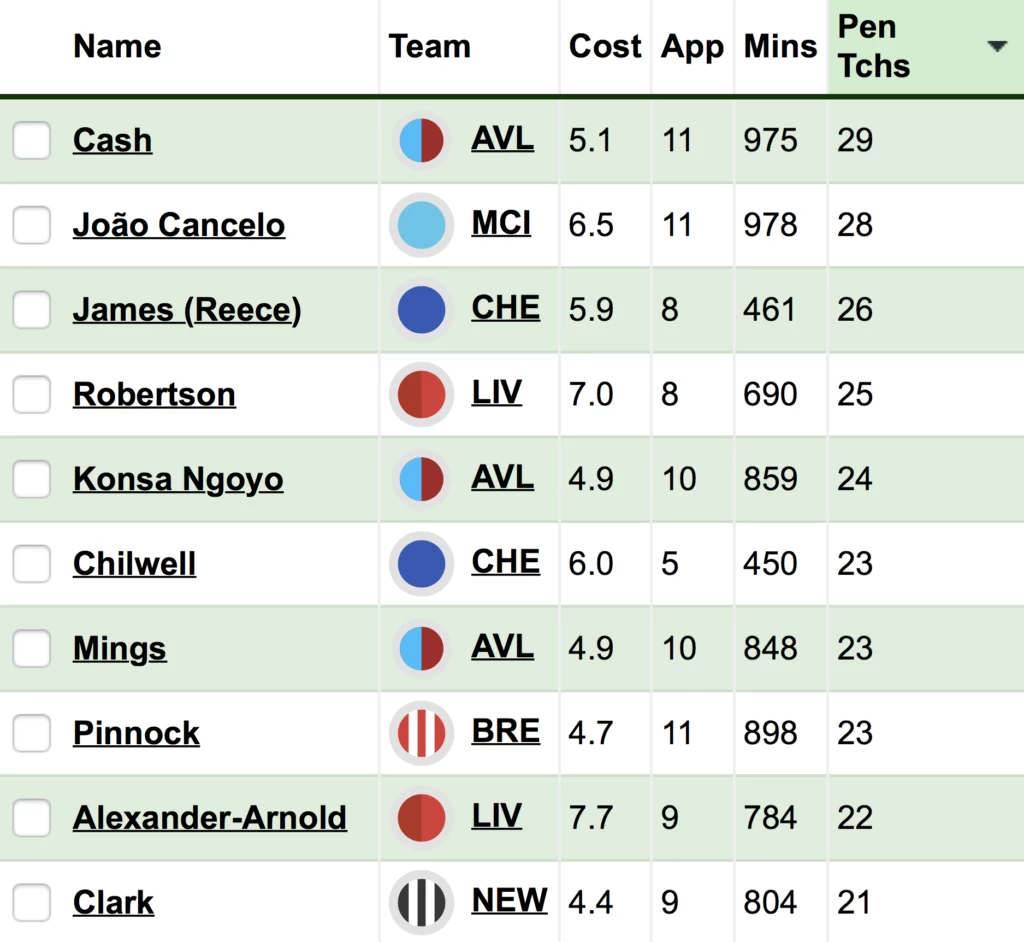Select the checkbox for Chilwell
The width and height of the screenshot is (1024, 942).
[x=31, y=563]
